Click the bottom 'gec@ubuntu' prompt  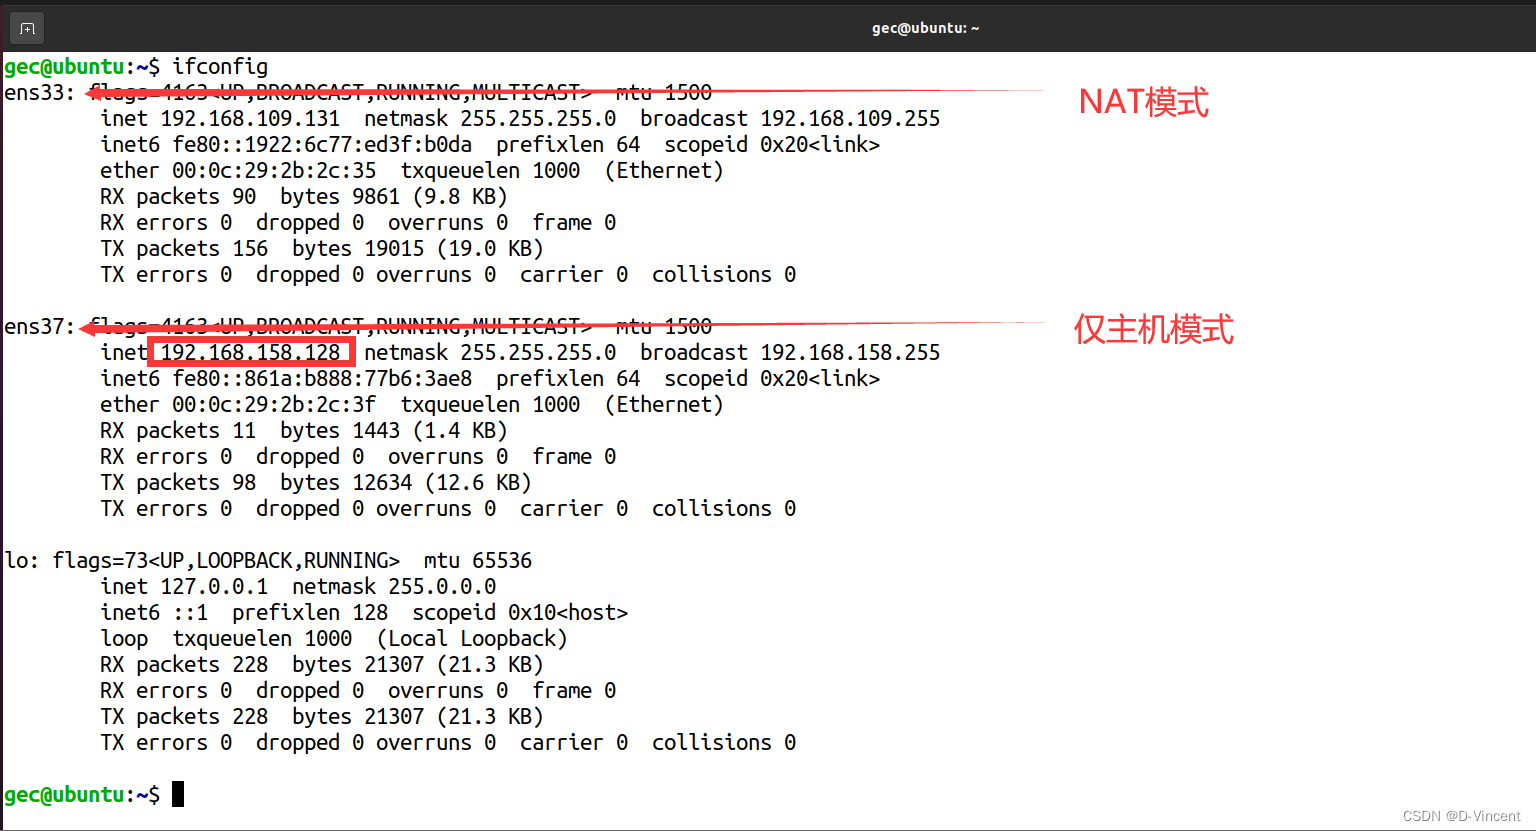coord(64,794)
